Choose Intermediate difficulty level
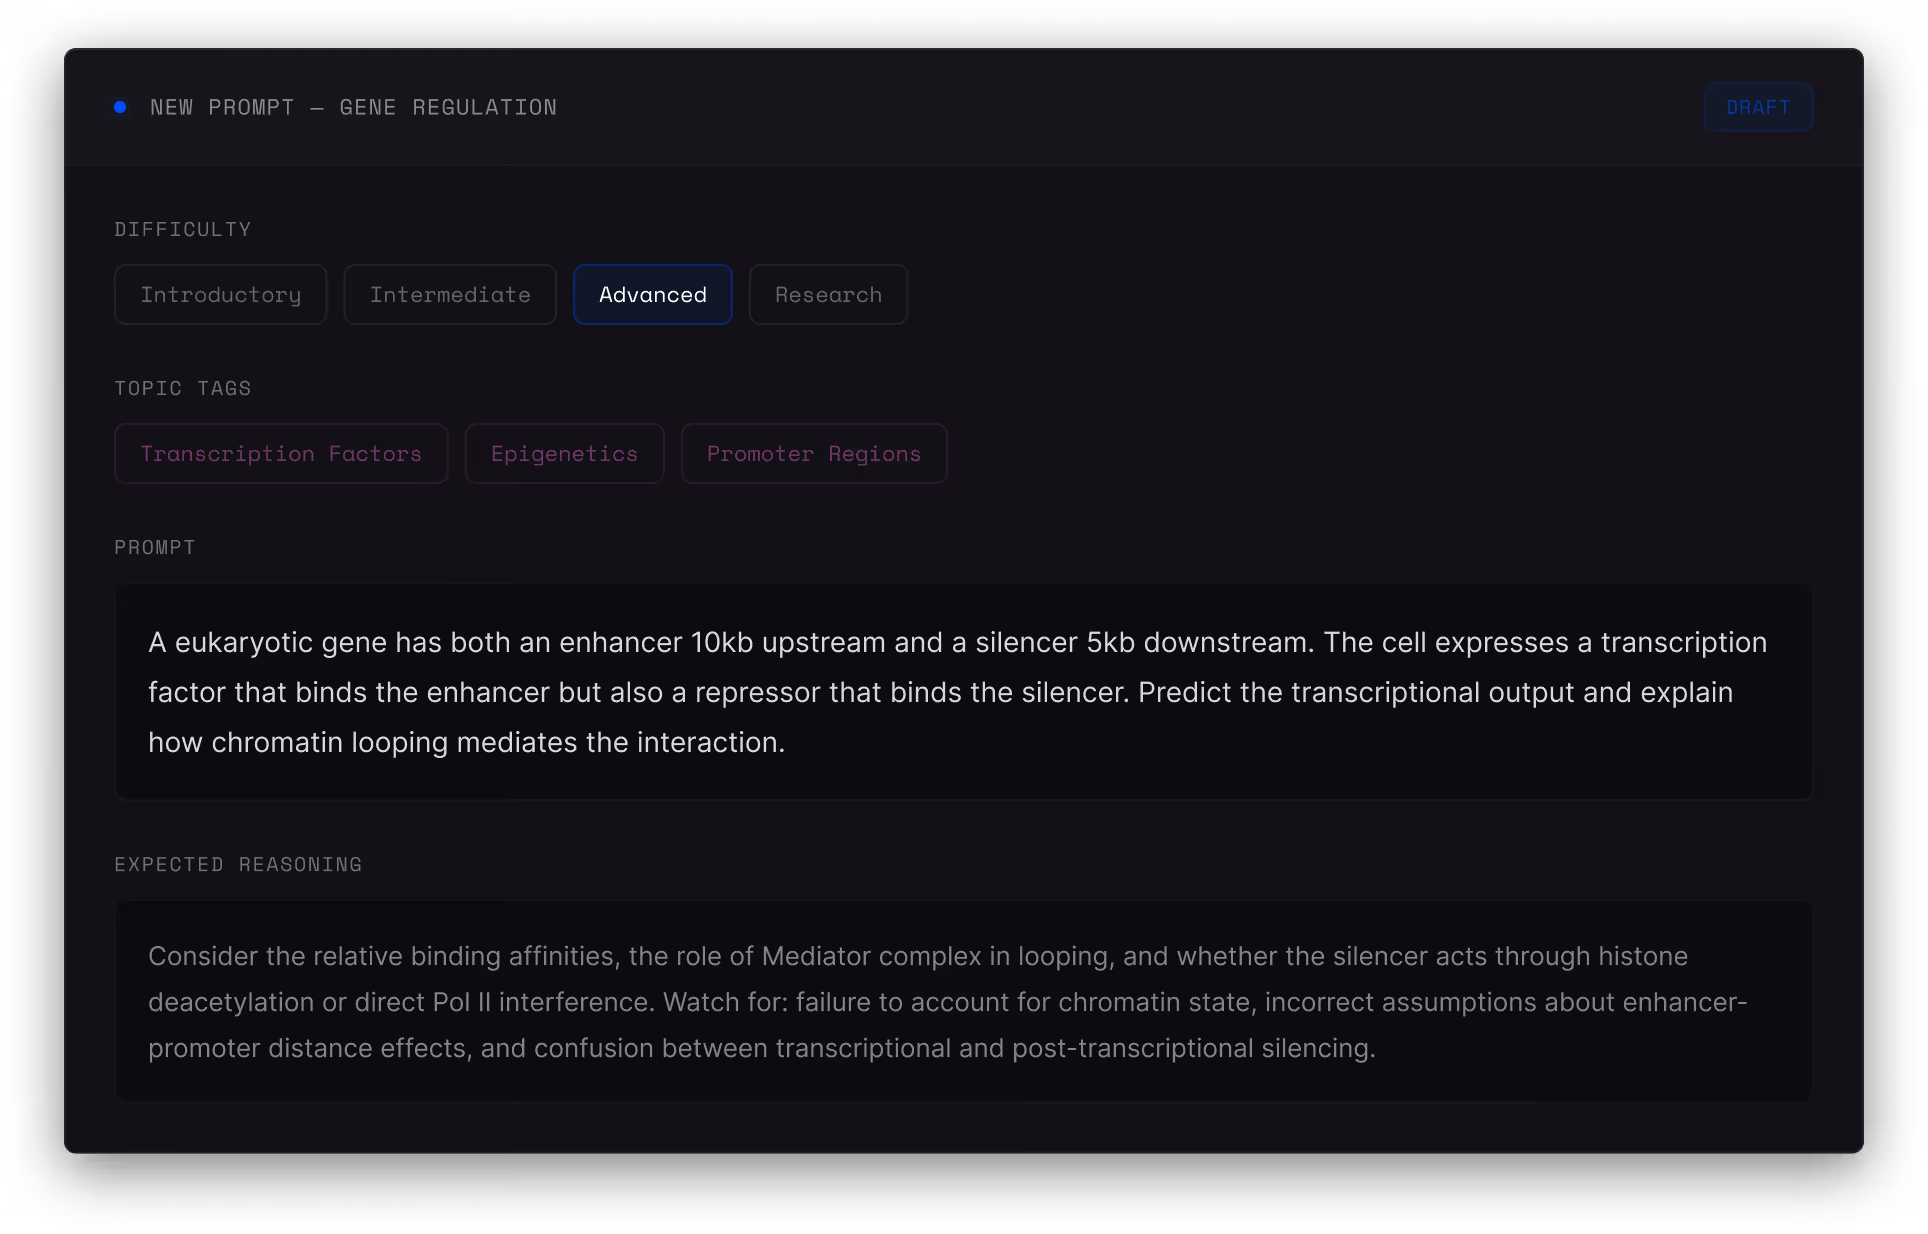 tap(450, 295)
